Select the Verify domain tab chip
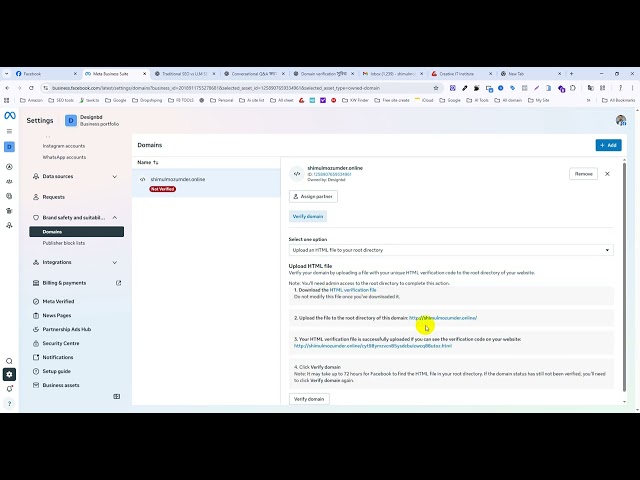The height and width of the screenshot is (480, 640). tap(308, 216)
